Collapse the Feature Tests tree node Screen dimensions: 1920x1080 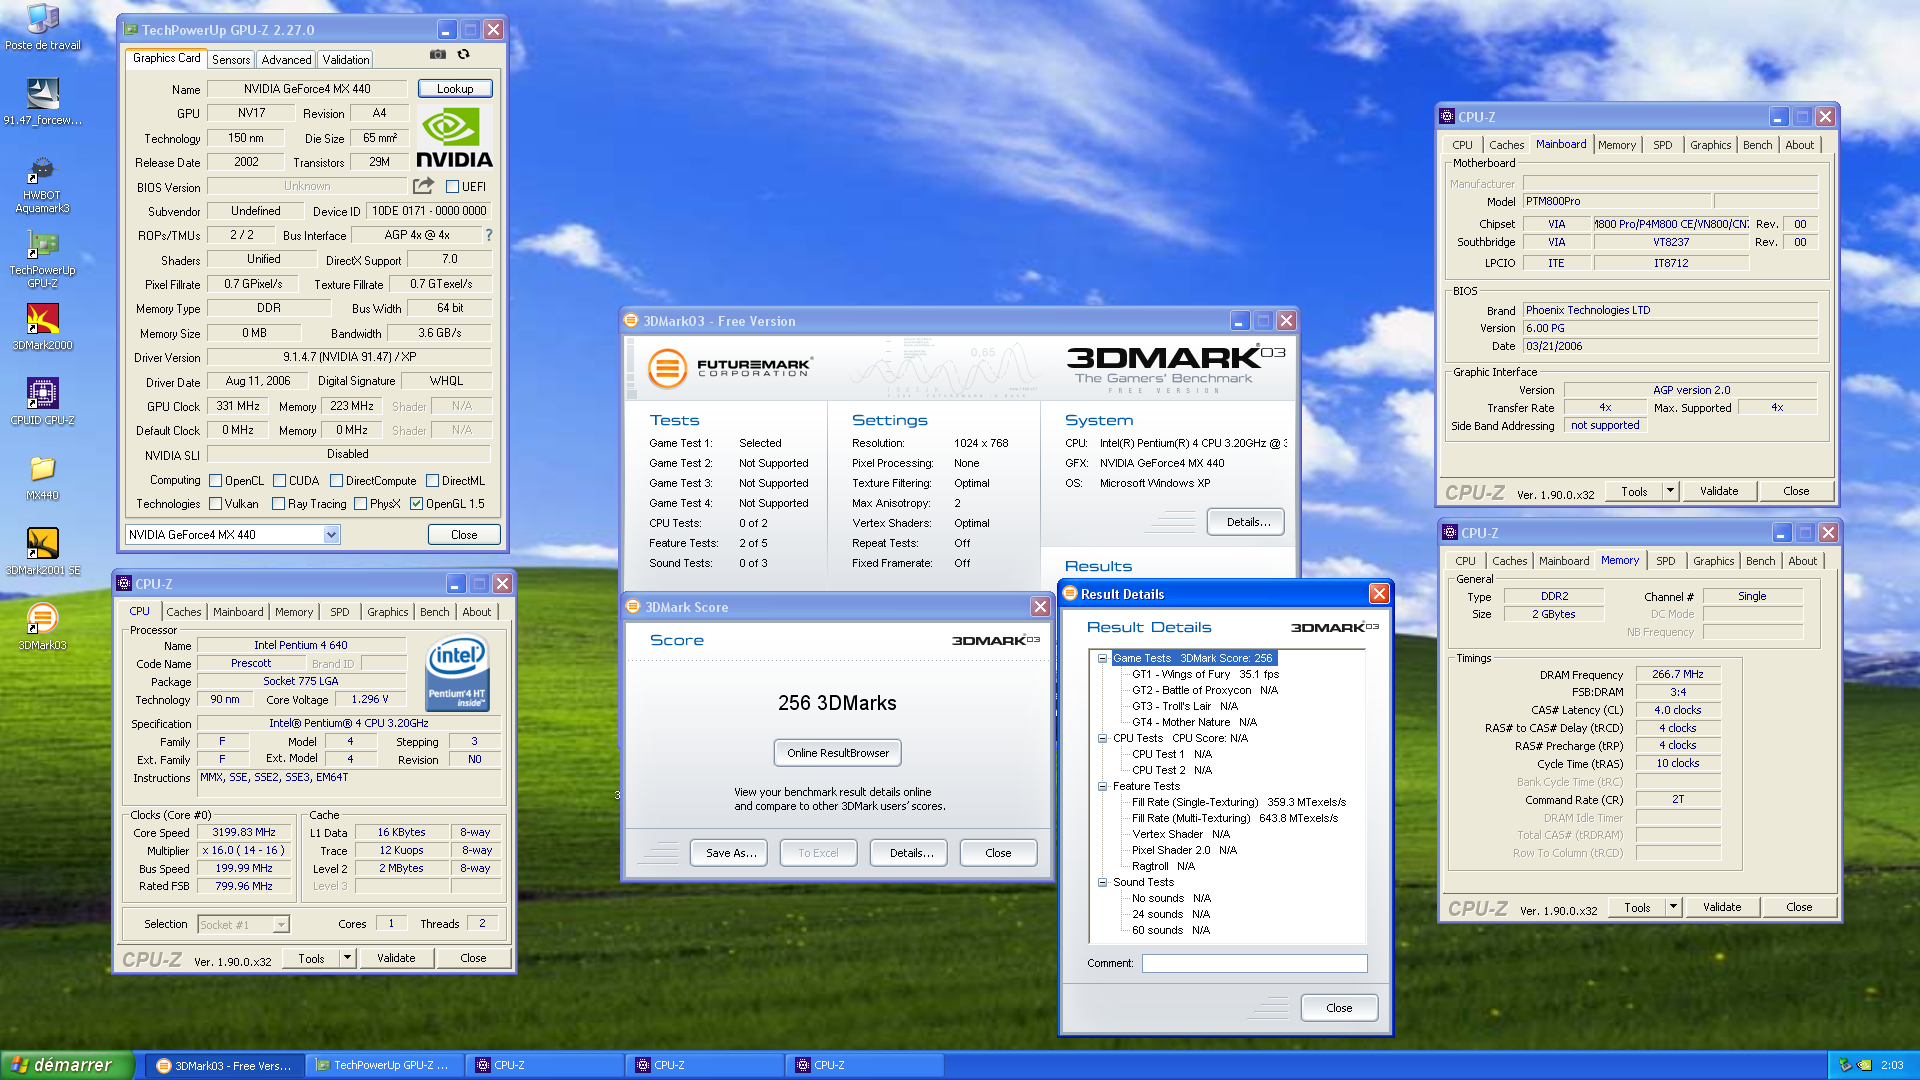click(1102, 786)
